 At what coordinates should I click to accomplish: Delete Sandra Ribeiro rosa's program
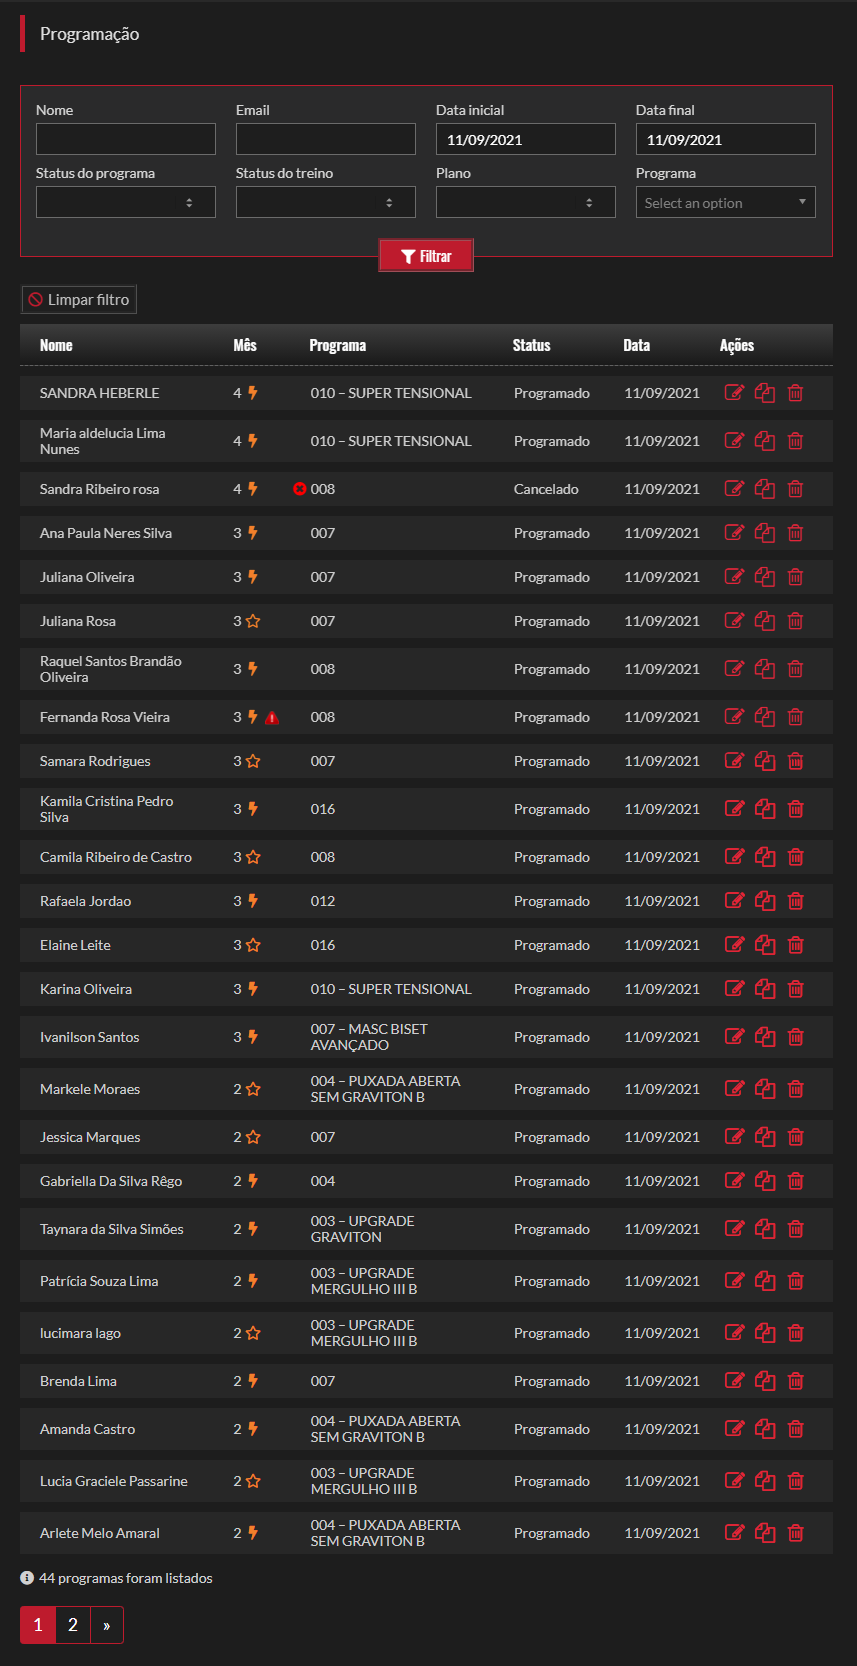pyautogui.click(x=796, y=489)
